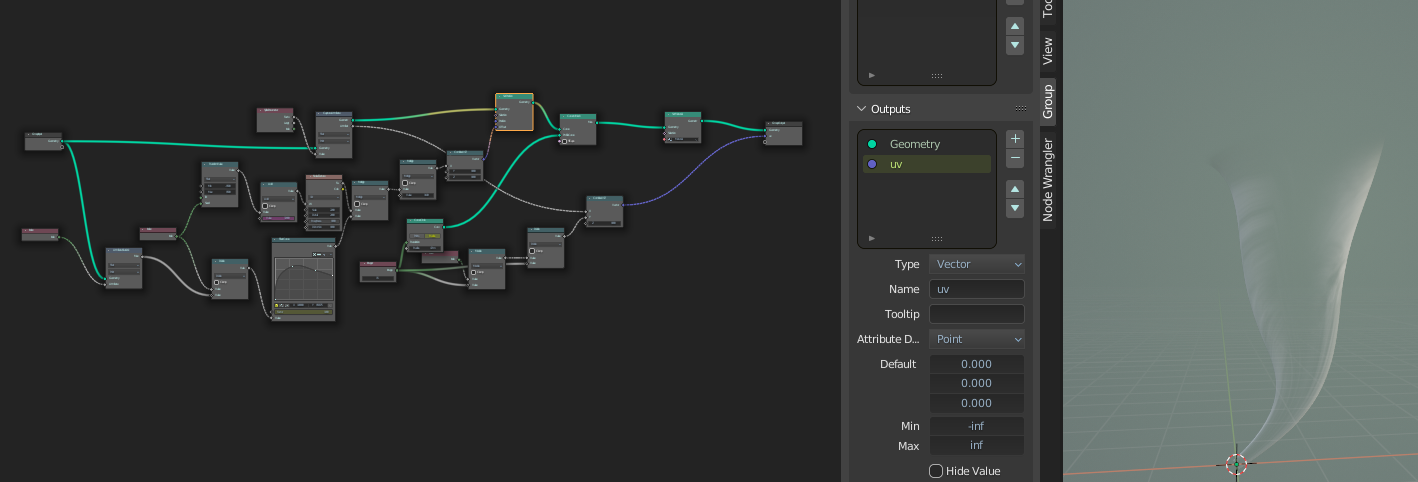Enable the Hide Value checkbox

936,471
